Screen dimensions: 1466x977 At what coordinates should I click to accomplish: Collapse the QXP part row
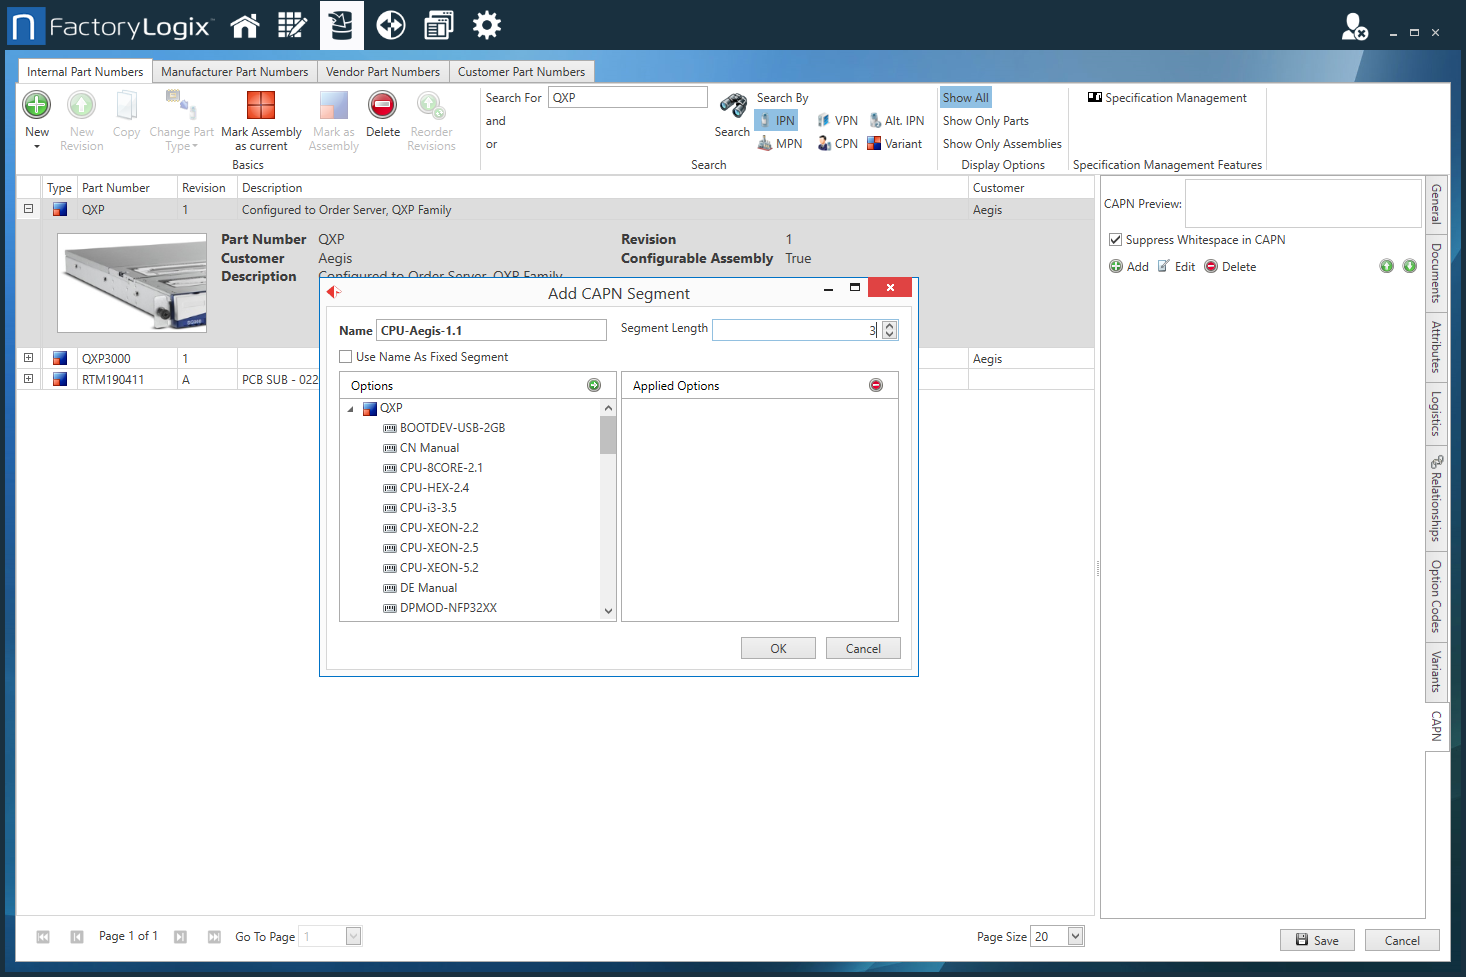pos(27,208)
